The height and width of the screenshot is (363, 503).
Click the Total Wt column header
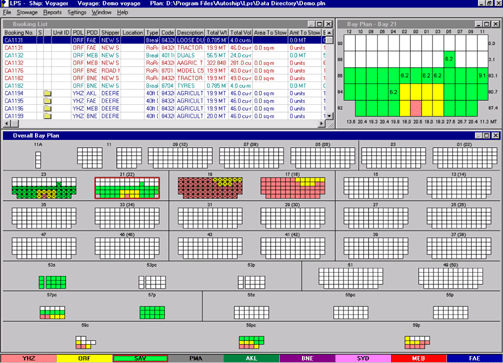pos(217,33)
